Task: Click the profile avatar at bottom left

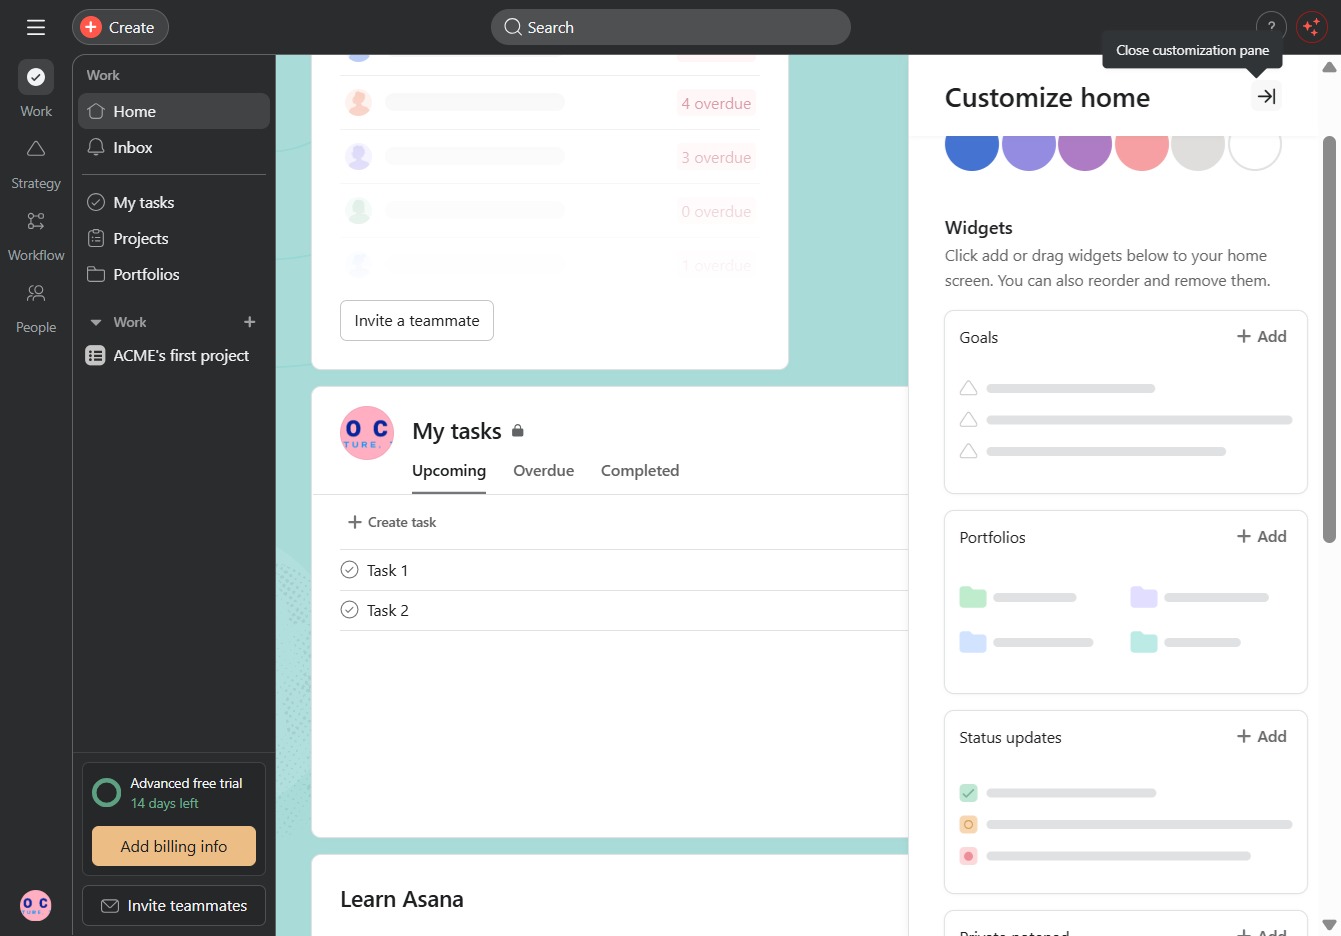Action: (36, 905)
